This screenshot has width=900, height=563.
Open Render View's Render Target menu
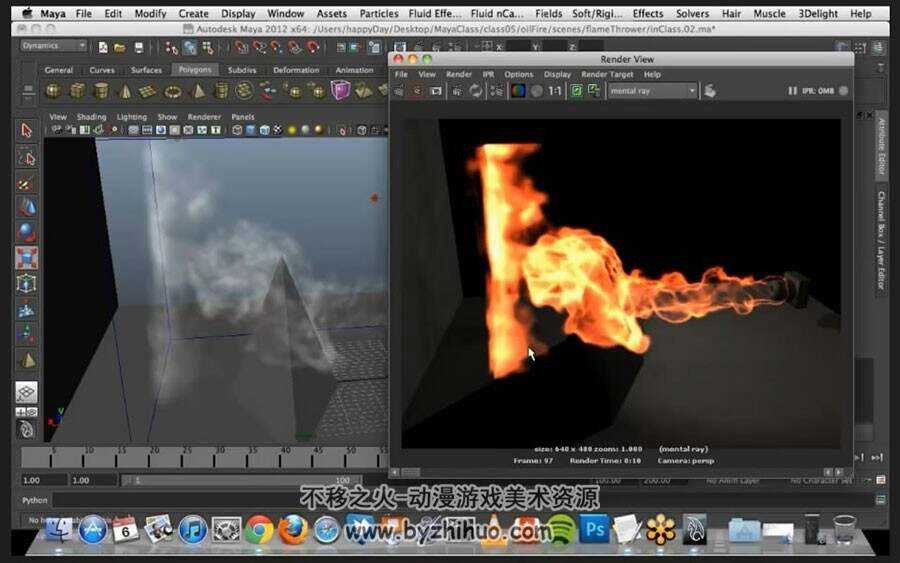coord(607,74)
